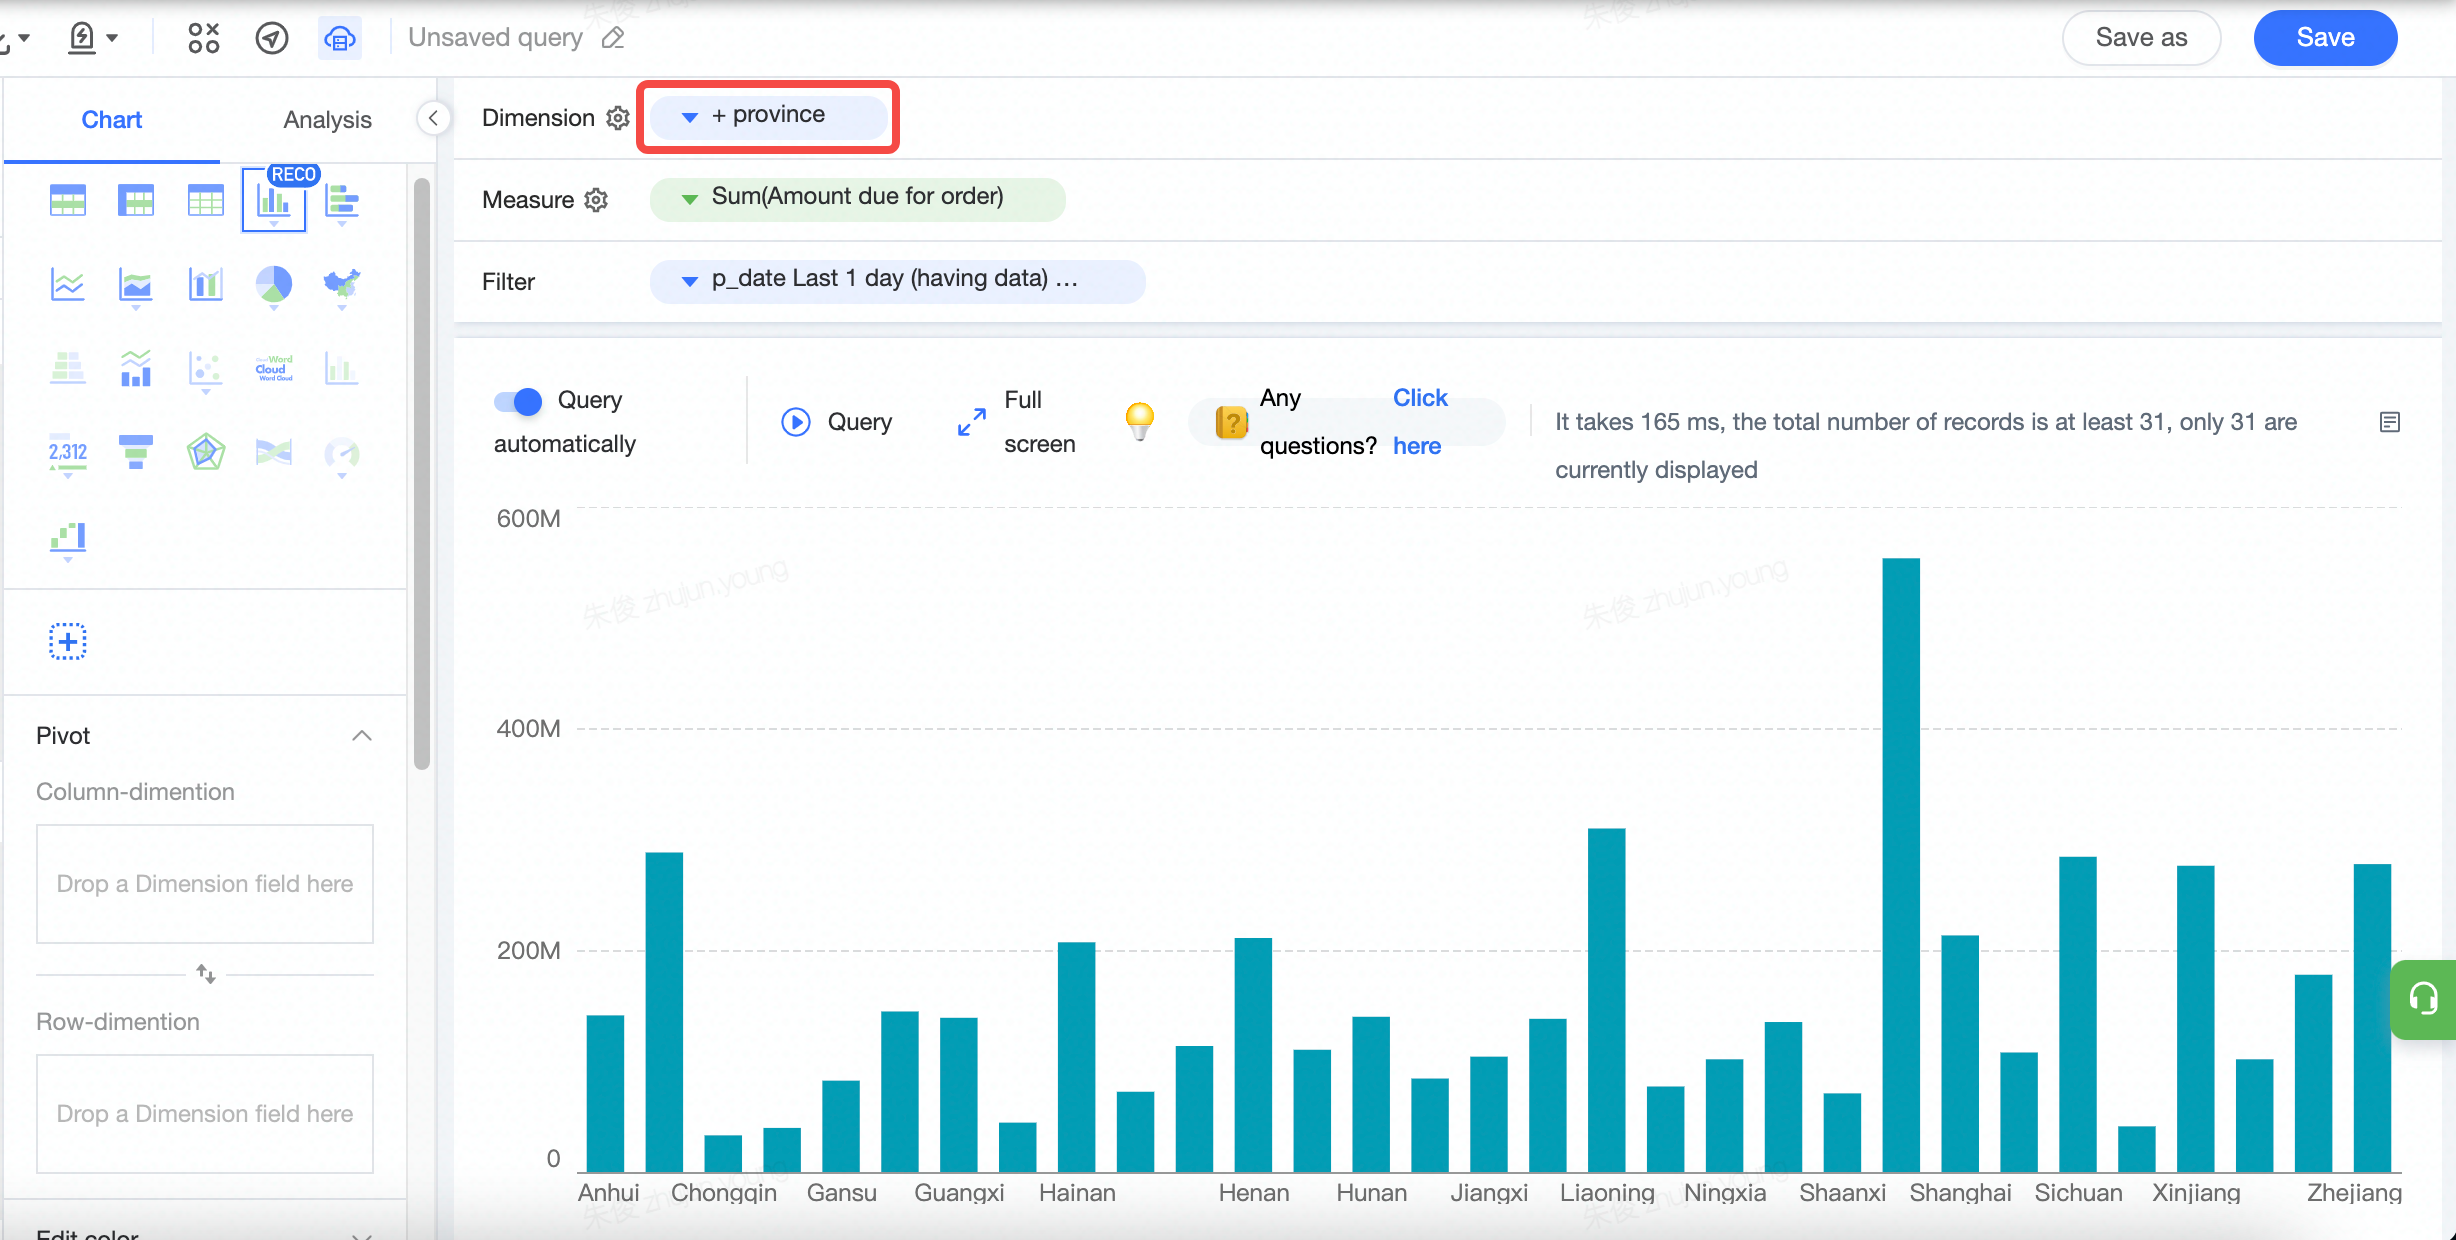Open Dimension settings gear
2456x1240 pixels.
point(618,118)
